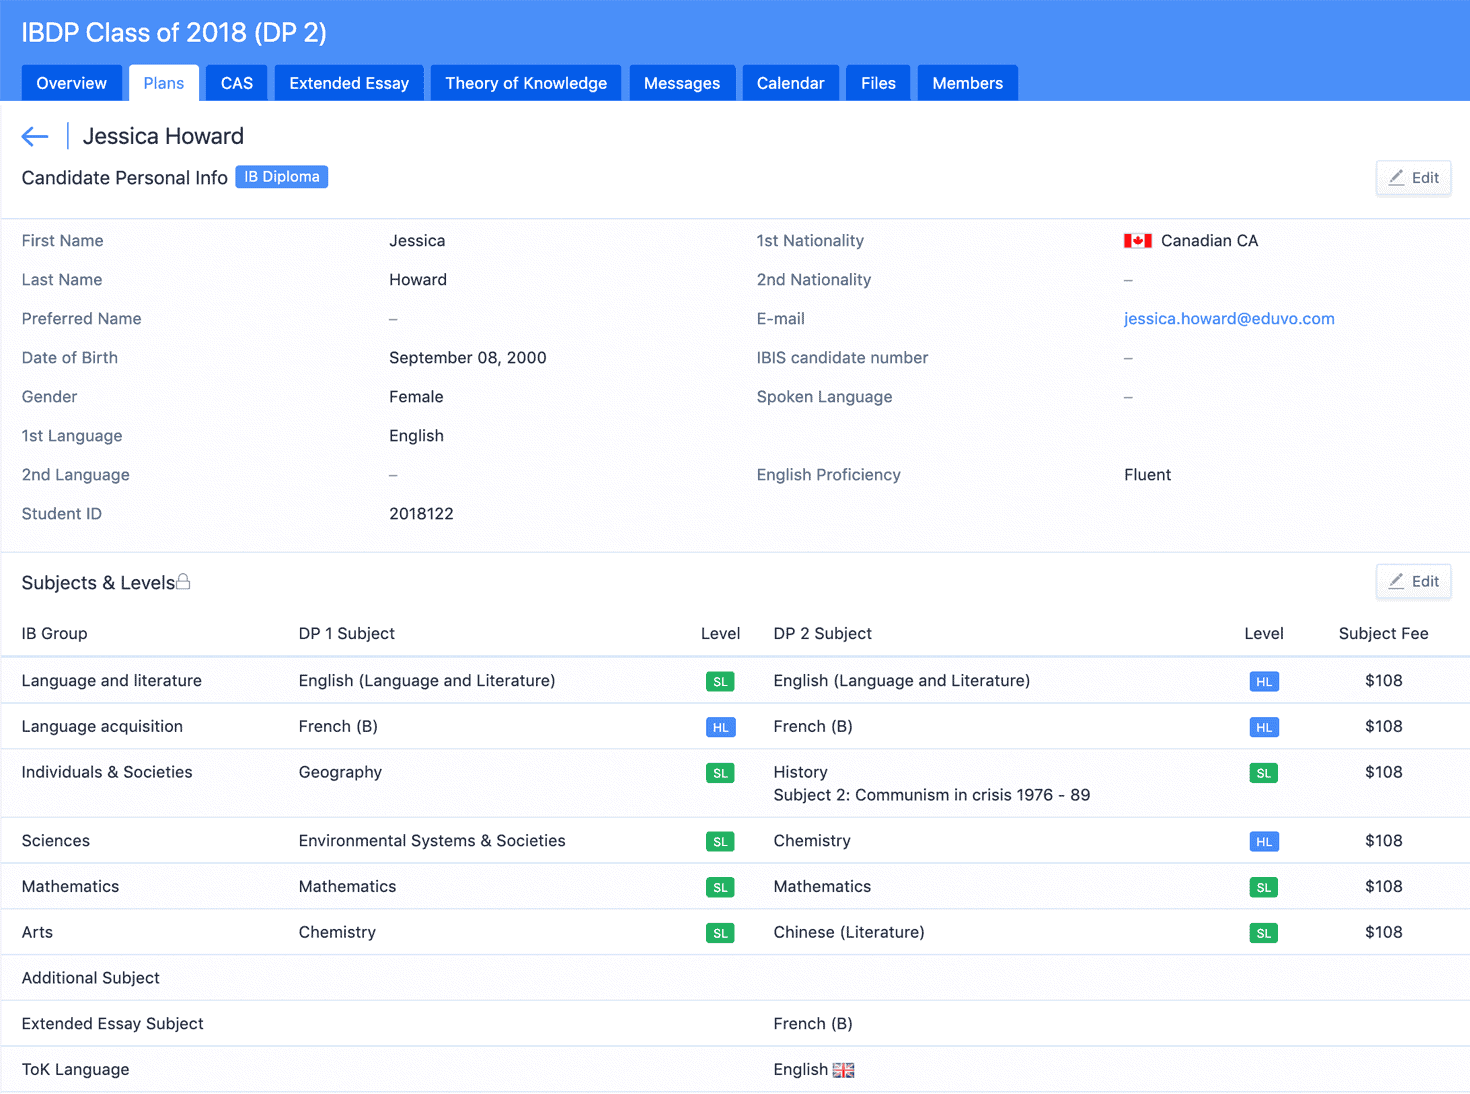1470x1094 pixels.
Task: Click the back arrow beside Jessica Howard
Action: point(35,136)
